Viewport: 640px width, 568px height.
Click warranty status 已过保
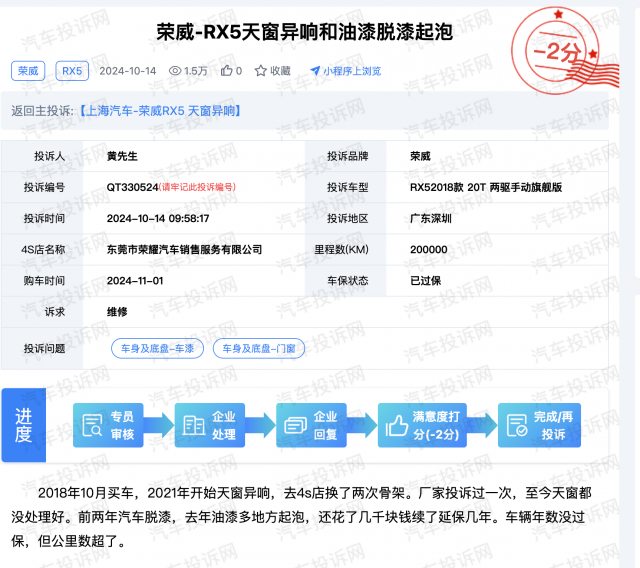[x=425, y=281]
